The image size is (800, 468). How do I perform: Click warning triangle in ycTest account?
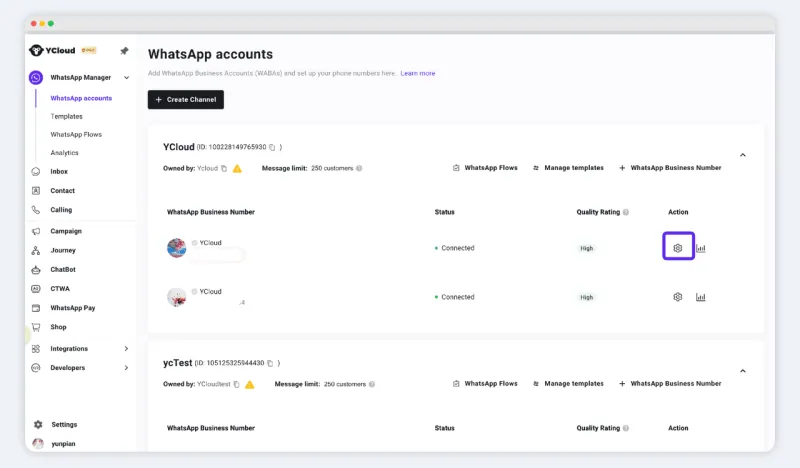[249, 384]
